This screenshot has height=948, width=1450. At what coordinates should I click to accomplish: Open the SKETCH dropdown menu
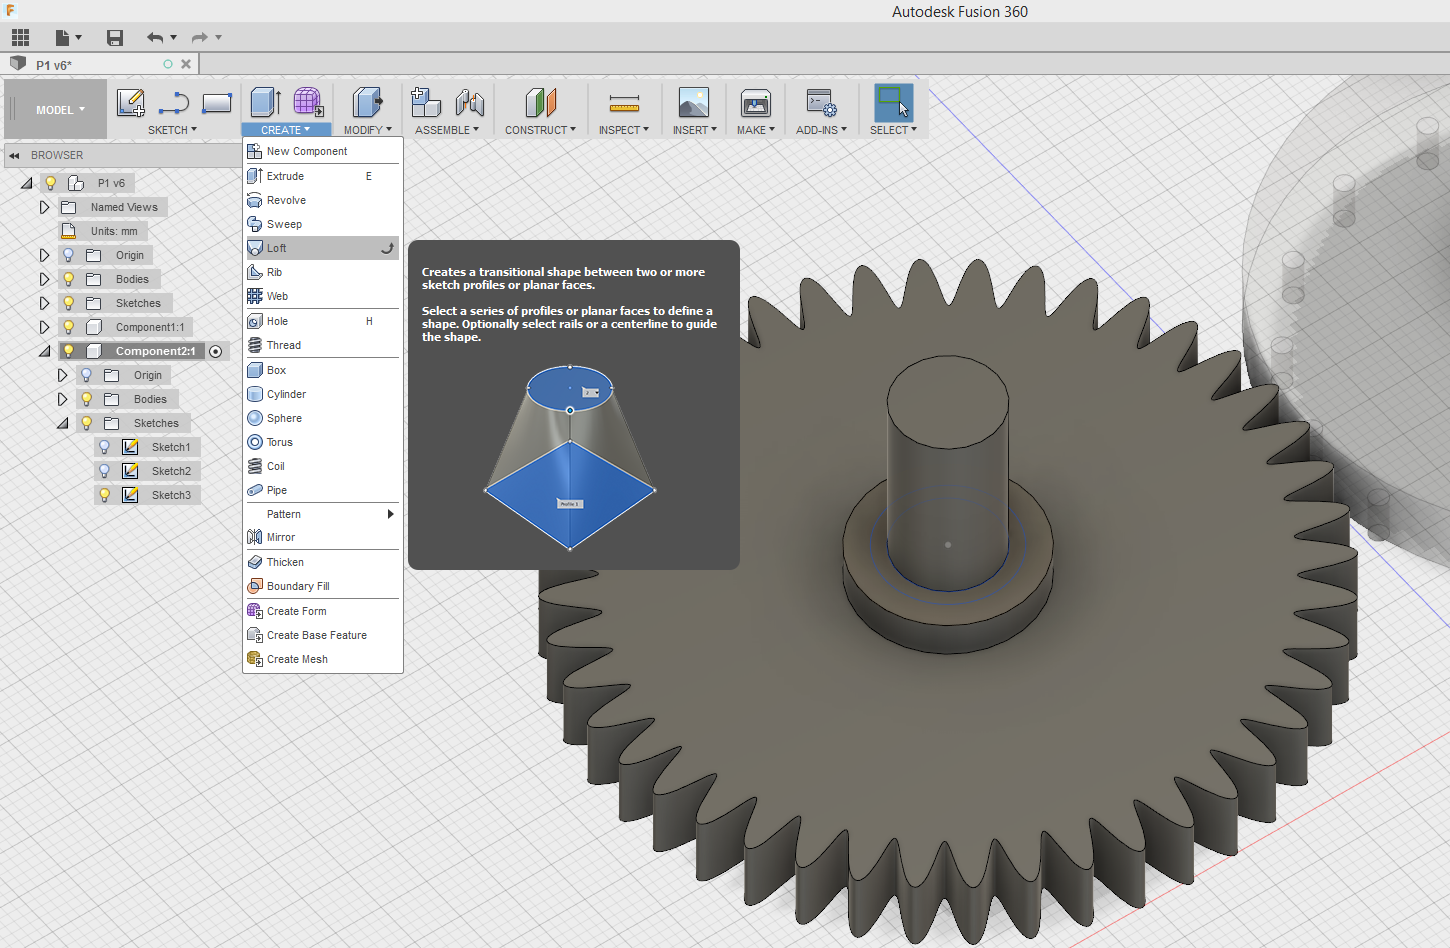pyautogui.click(x=172, y=130)
